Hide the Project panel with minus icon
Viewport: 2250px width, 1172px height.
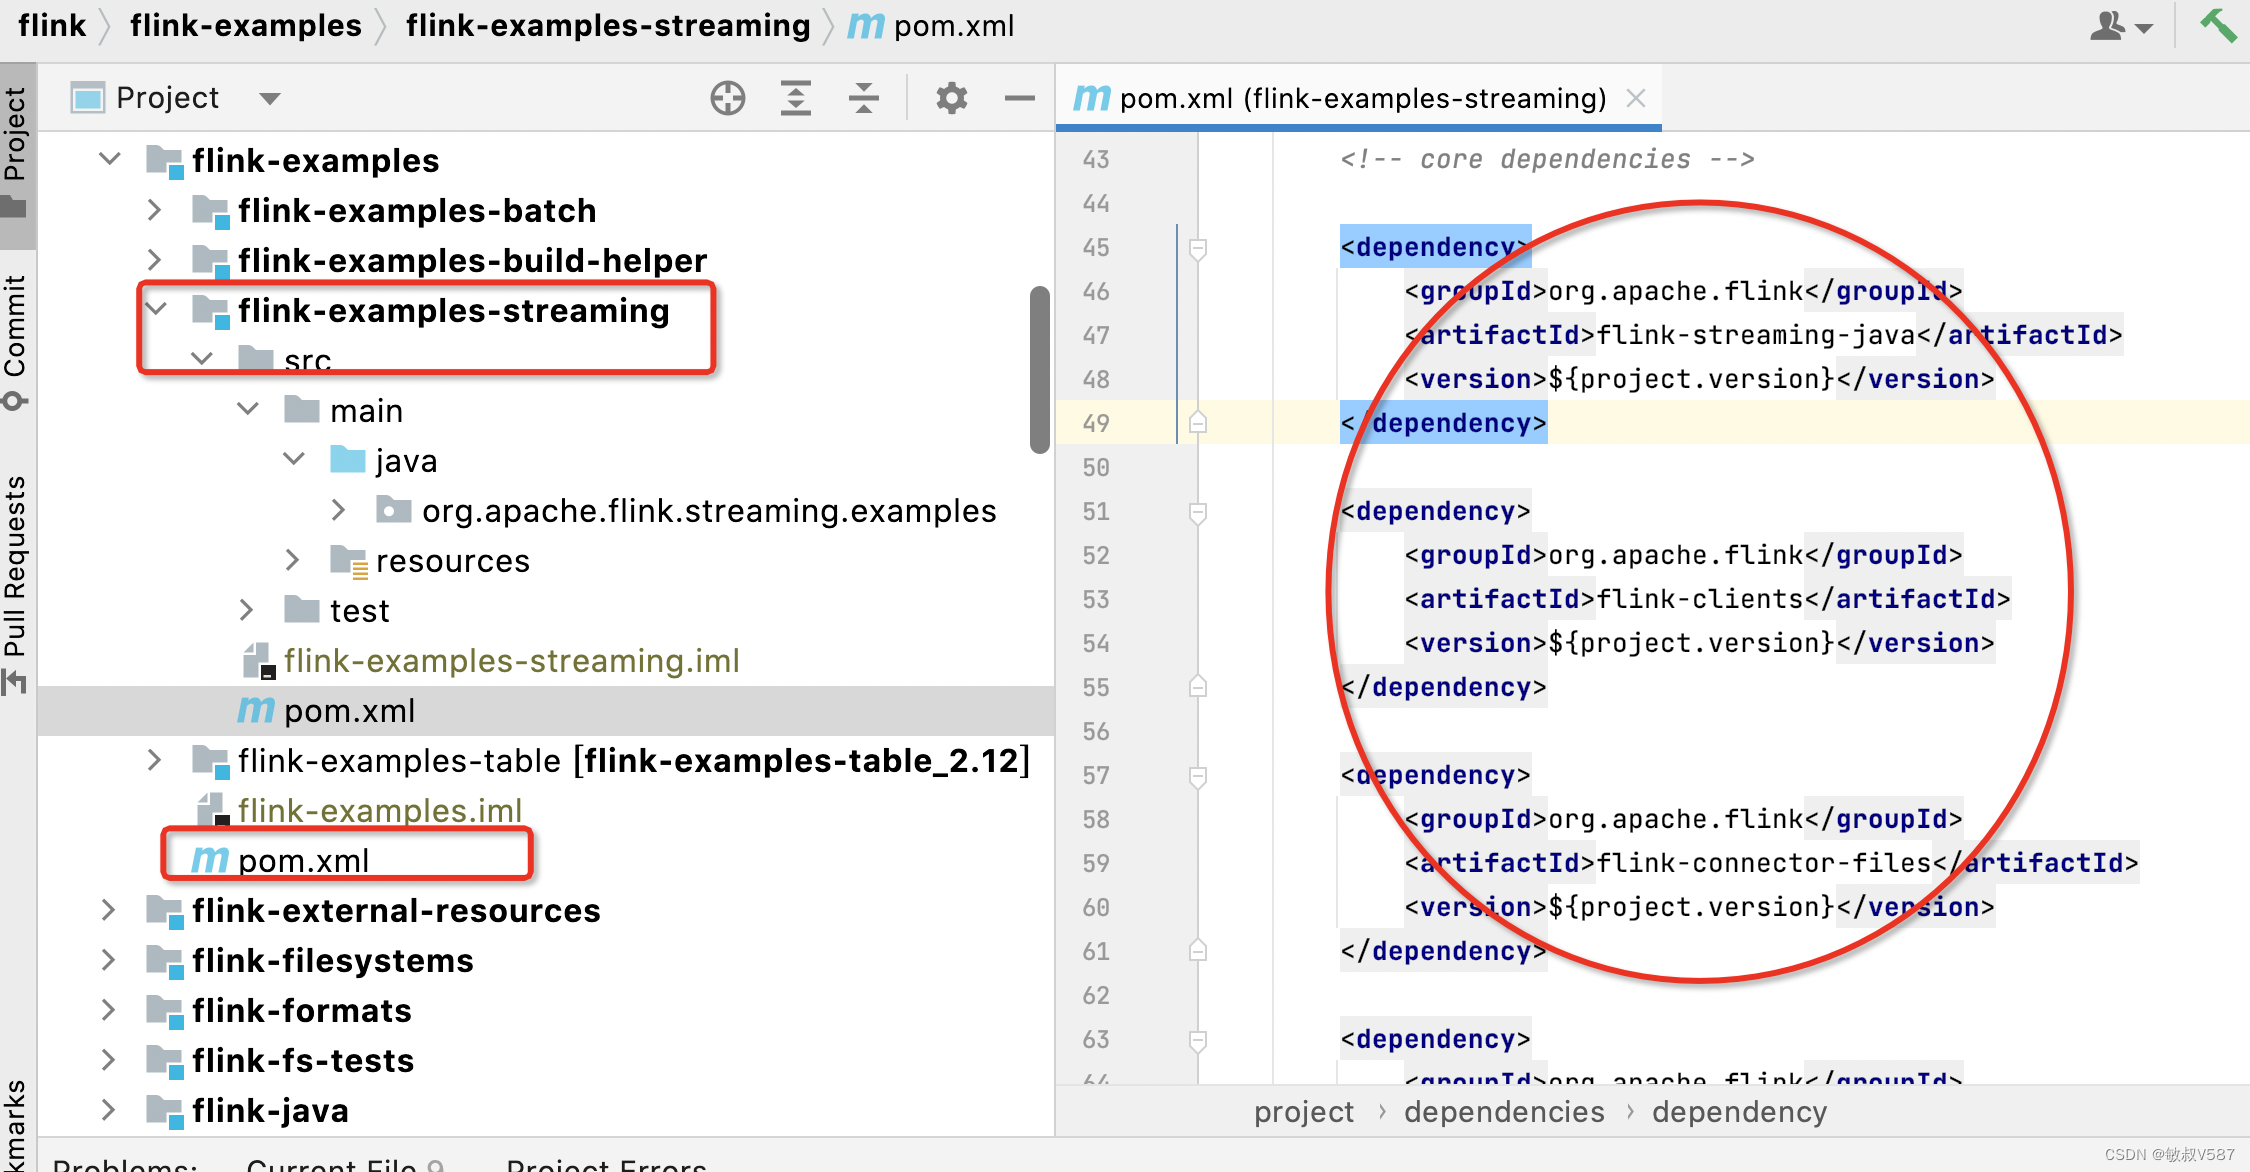click(x=1019, y=98)
